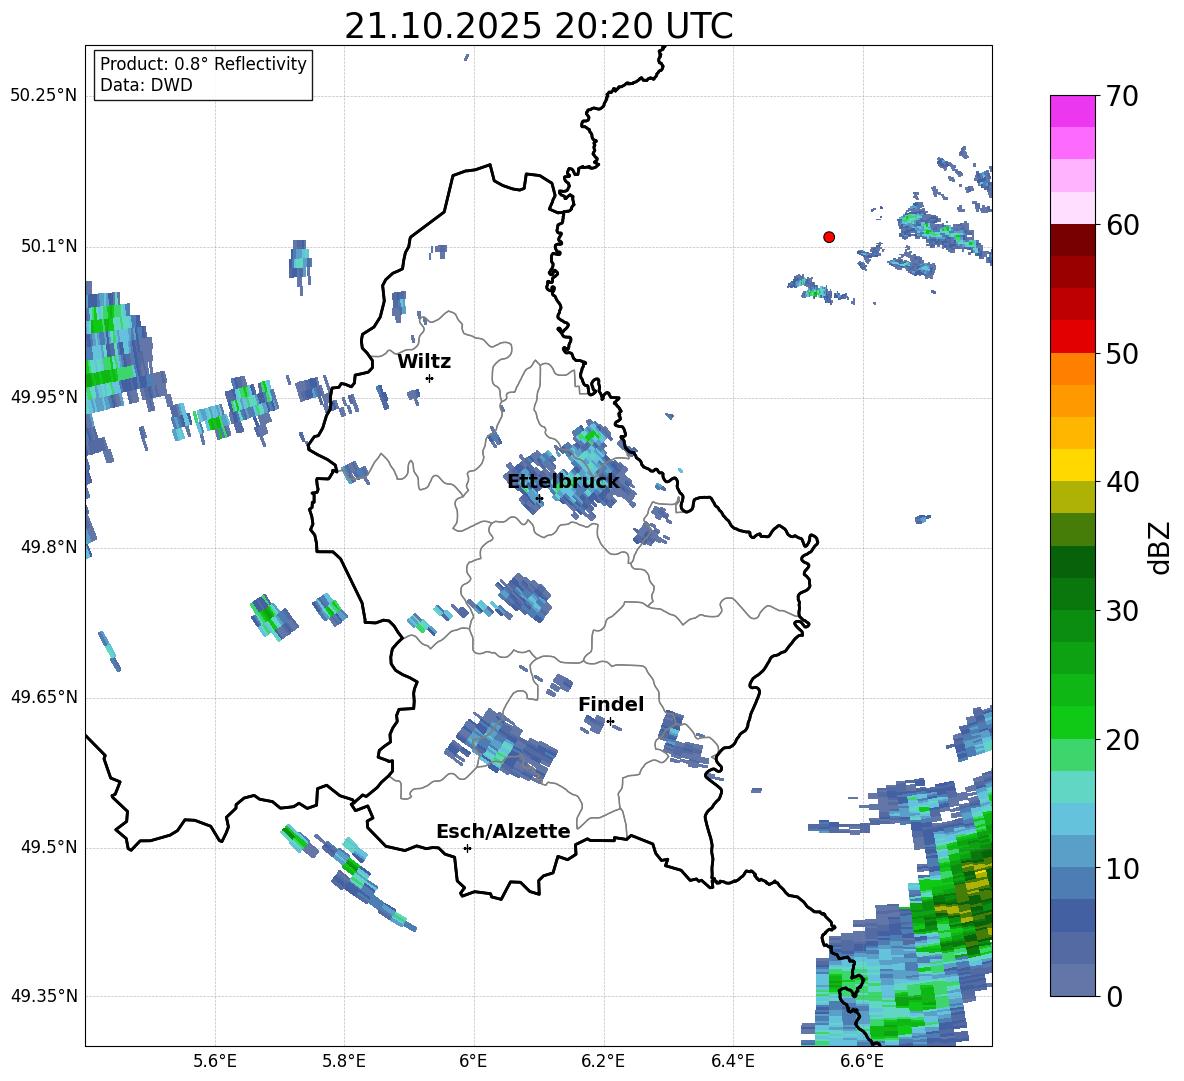This screenshot has height=1081, width=1184.
Task: Click the Esch/Alzette location cross marker
Action: point(467,848)
